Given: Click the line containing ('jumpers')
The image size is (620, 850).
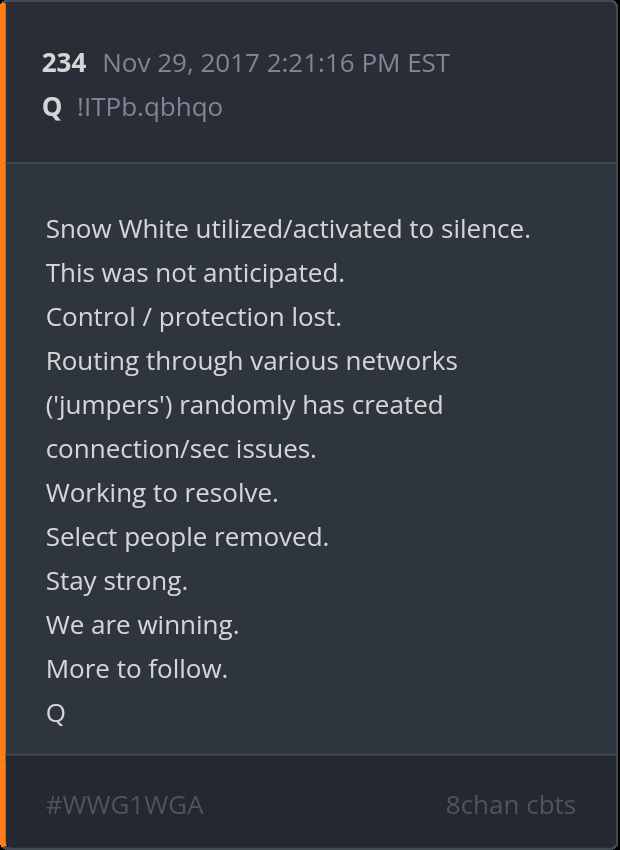Looking at the screenshot, I should (244, 405).
